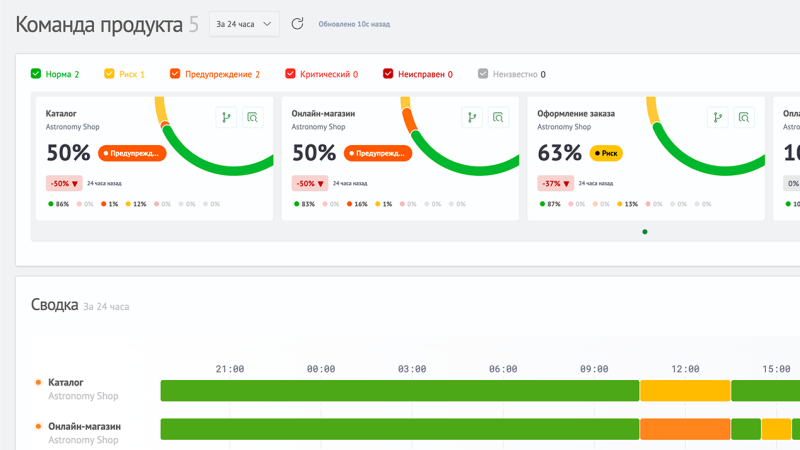
Task: Click the Сводка section heading
Action: click(55, 305)
